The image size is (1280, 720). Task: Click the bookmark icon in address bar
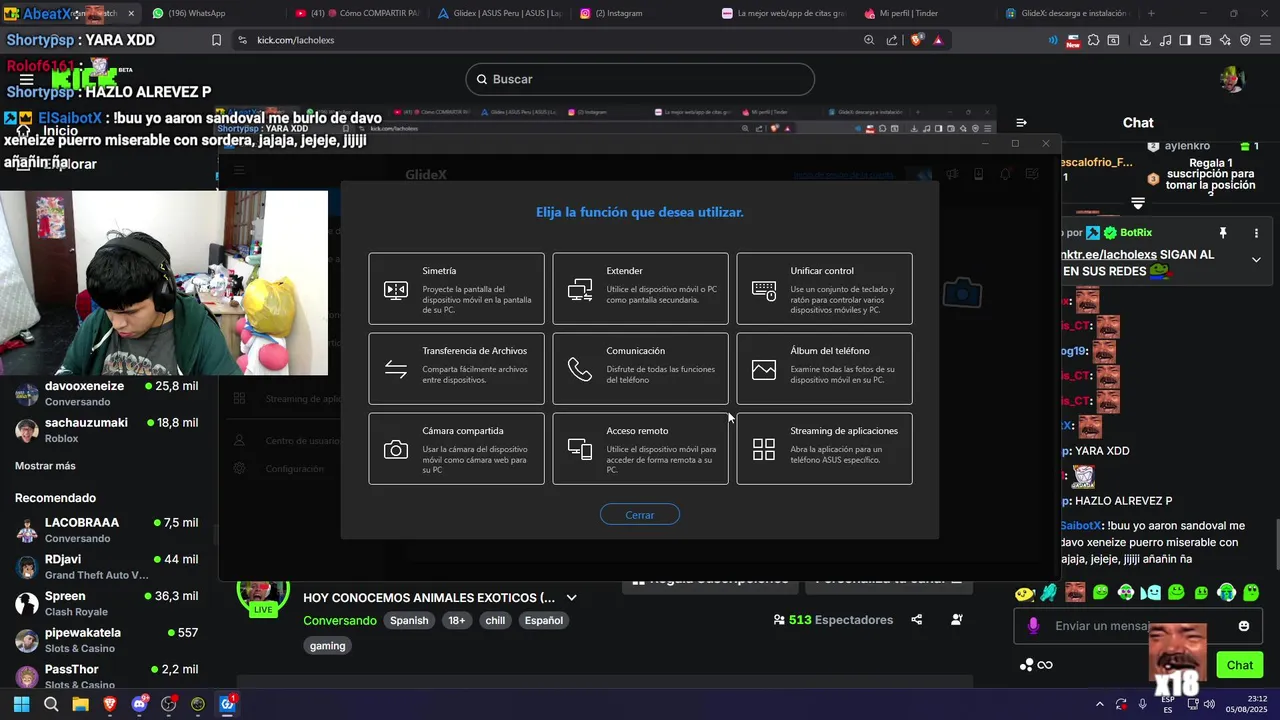[x=216, y=40]
